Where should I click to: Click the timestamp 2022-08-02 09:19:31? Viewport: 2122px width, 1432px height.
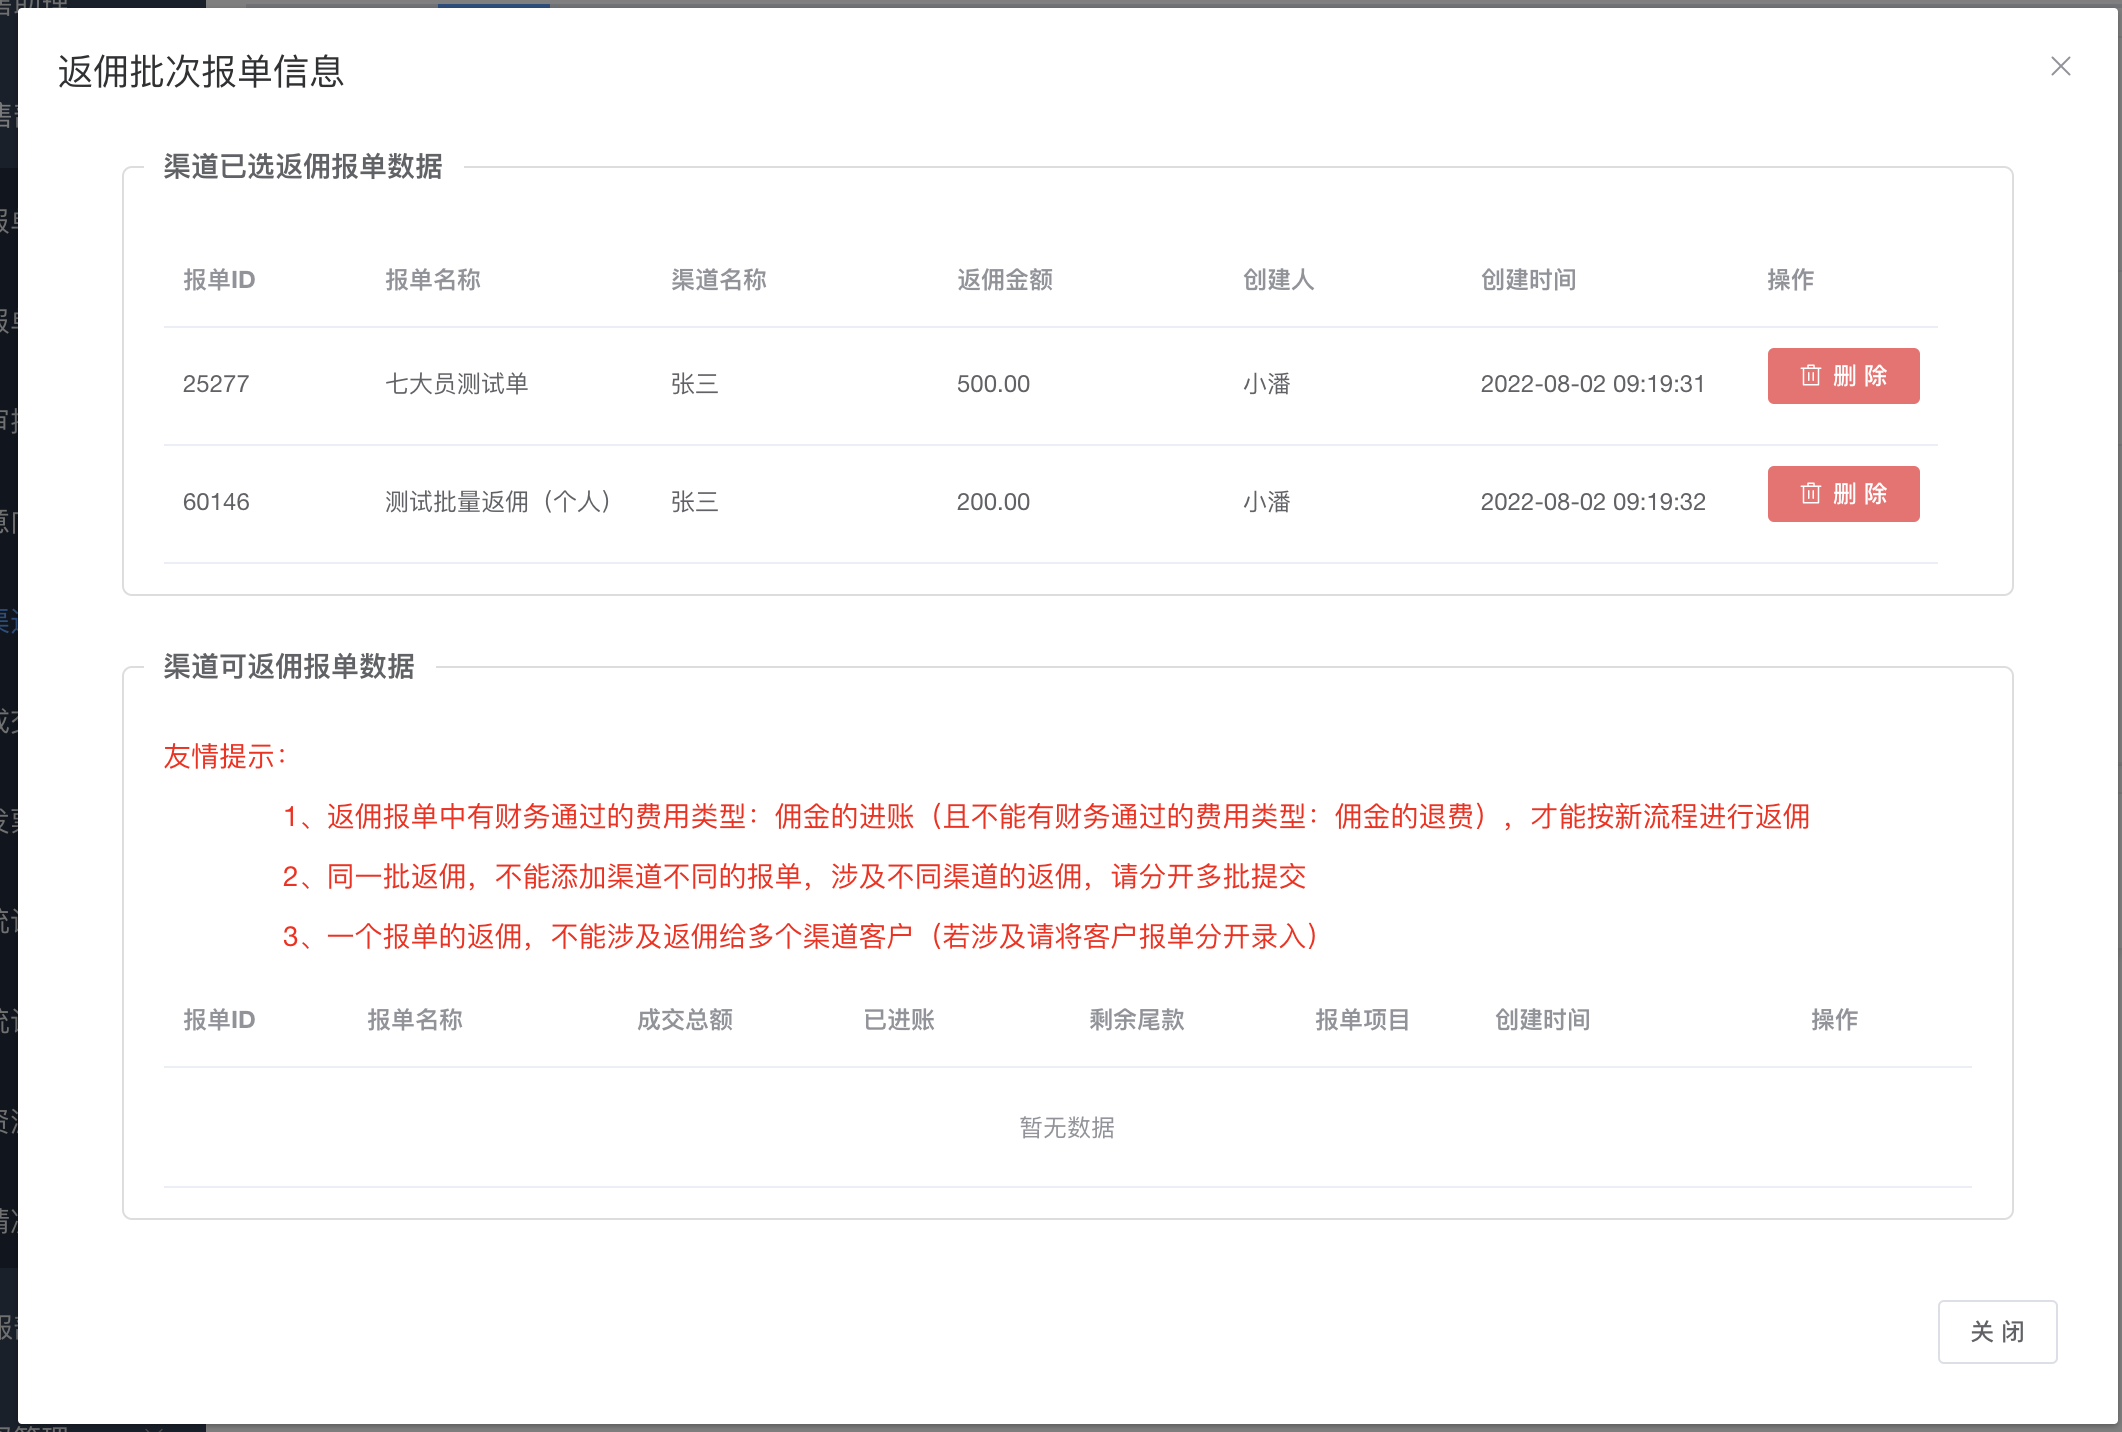point(1592,384)
